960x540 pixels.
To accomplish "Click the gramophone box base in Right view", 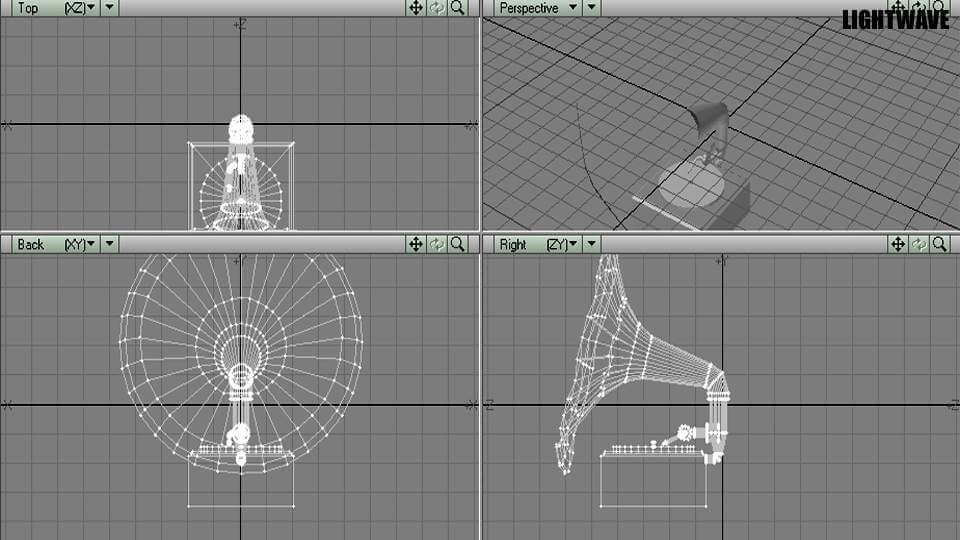I will click(x=652, y=482).
